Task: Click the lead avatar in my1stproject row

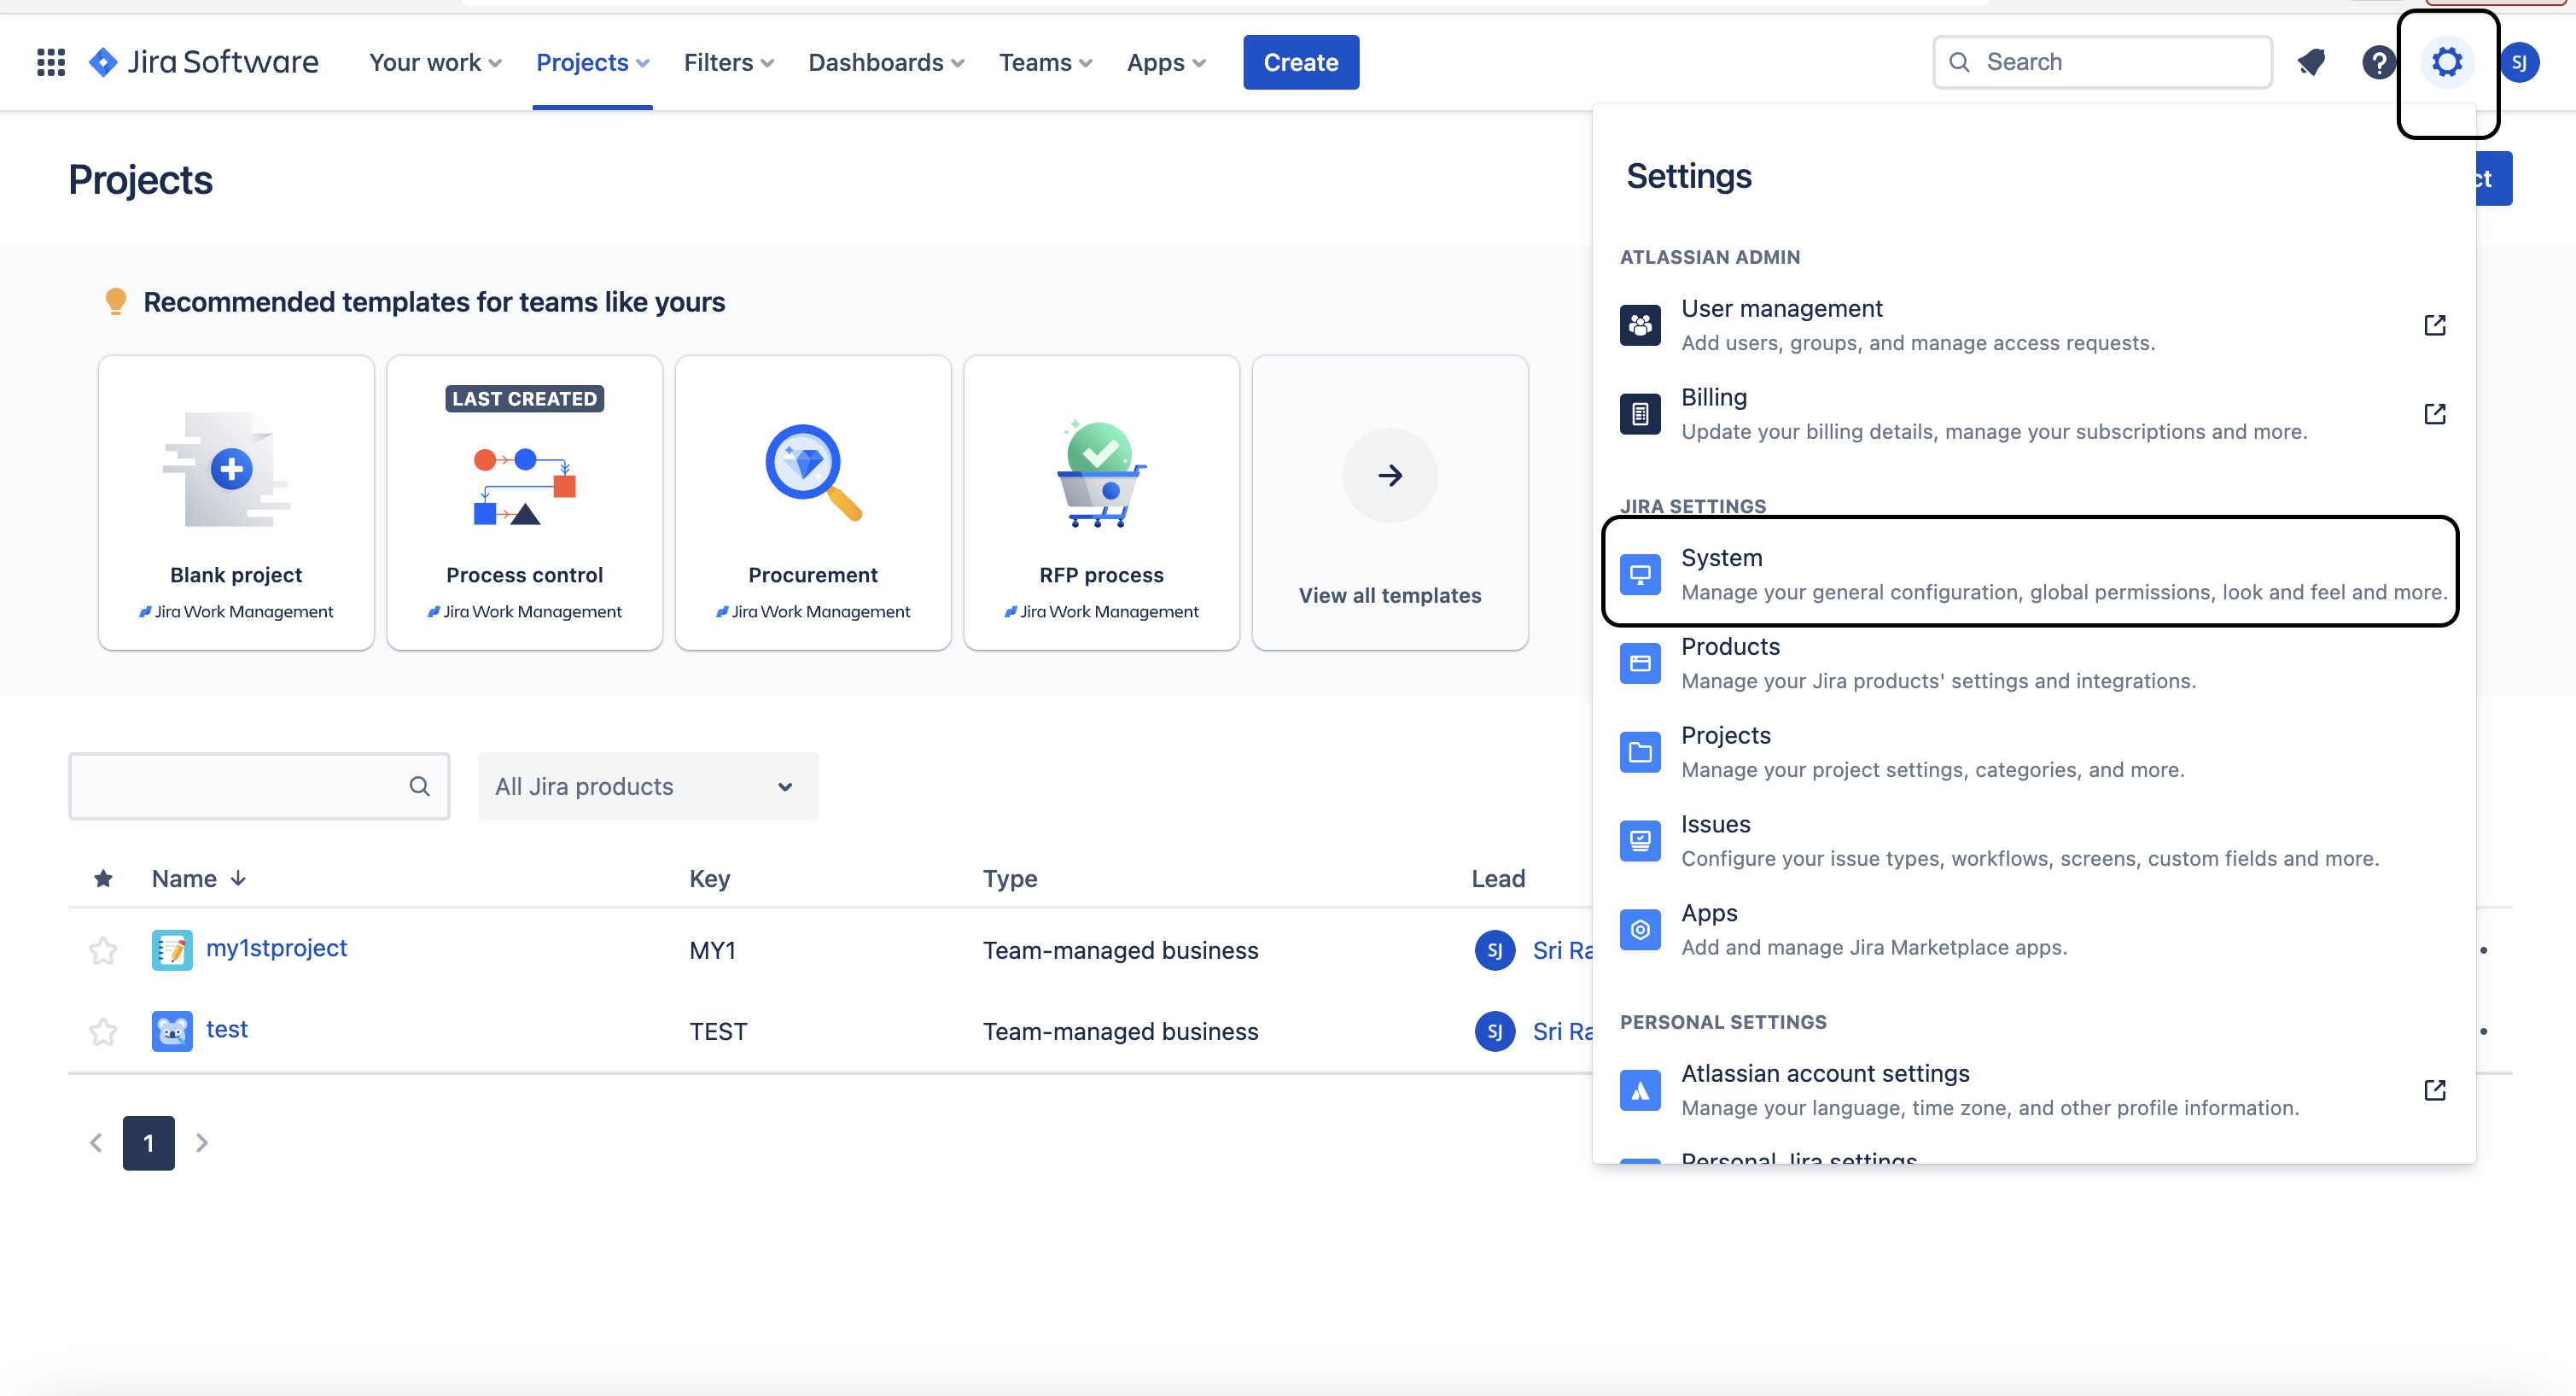Action: [x=1494, y=950]
